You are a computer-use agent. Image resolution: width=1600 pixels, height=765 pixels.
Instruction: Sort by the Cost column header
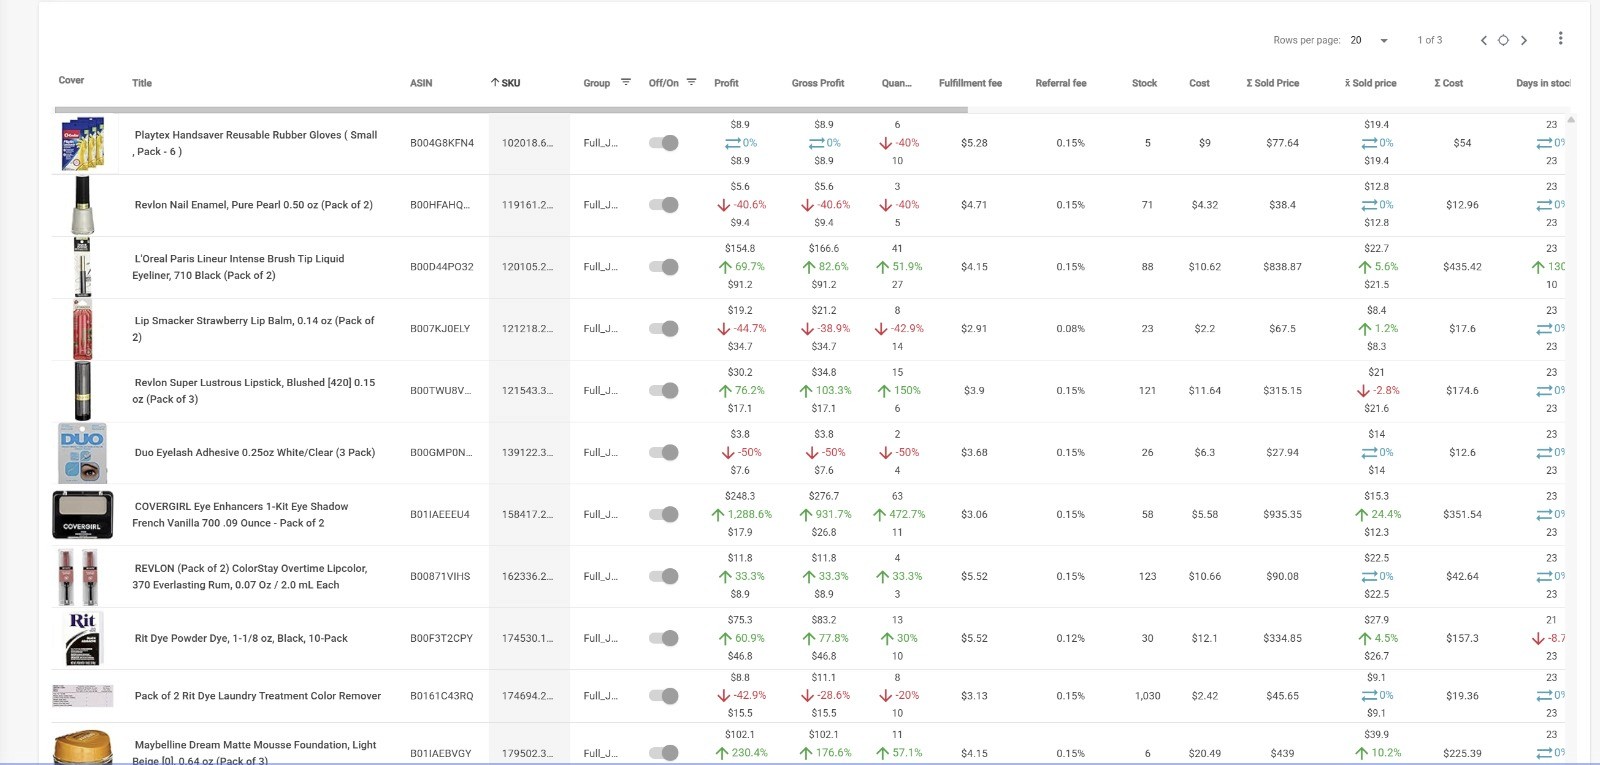(1199, 83)
